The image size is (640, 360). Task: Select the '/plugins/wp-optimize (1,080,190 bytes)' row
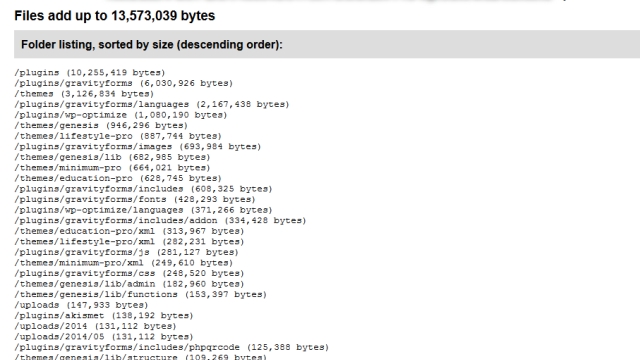tap(121, 115)
